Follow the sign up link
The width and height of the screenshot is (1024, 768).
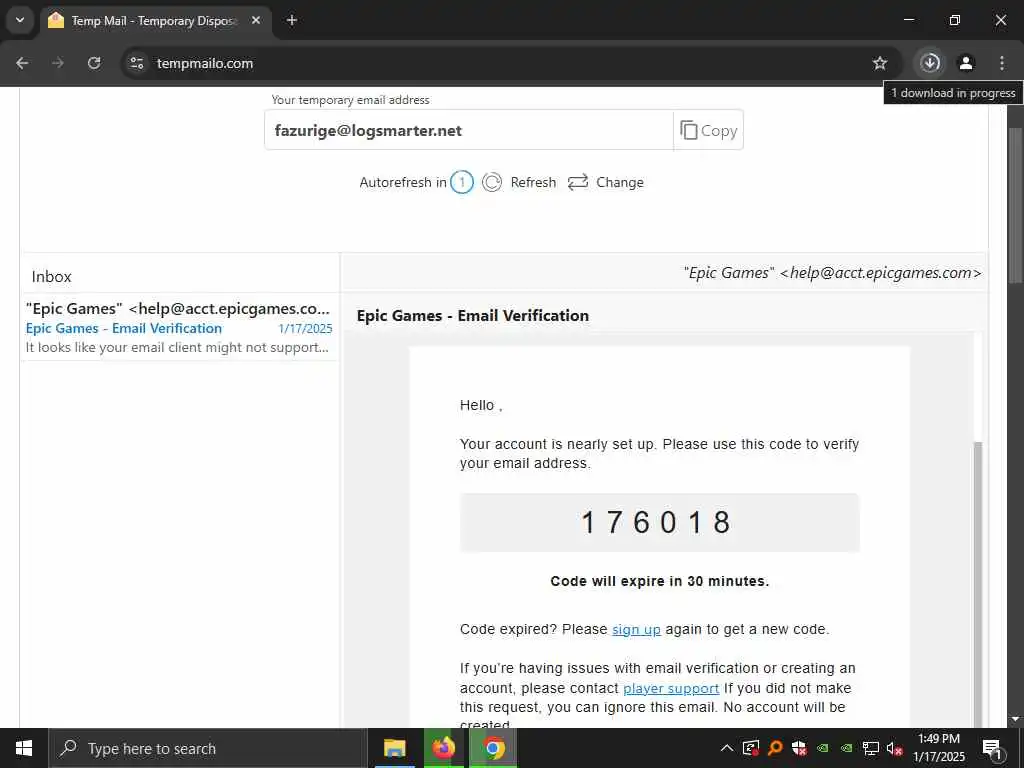[x=636, y=630]
